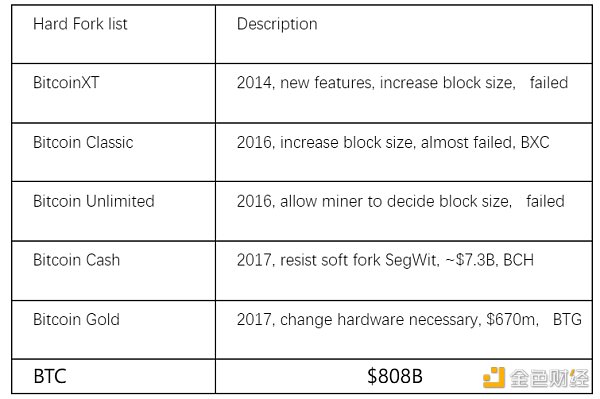Click the BitcoinXT row label

click(x=66, y=83)
